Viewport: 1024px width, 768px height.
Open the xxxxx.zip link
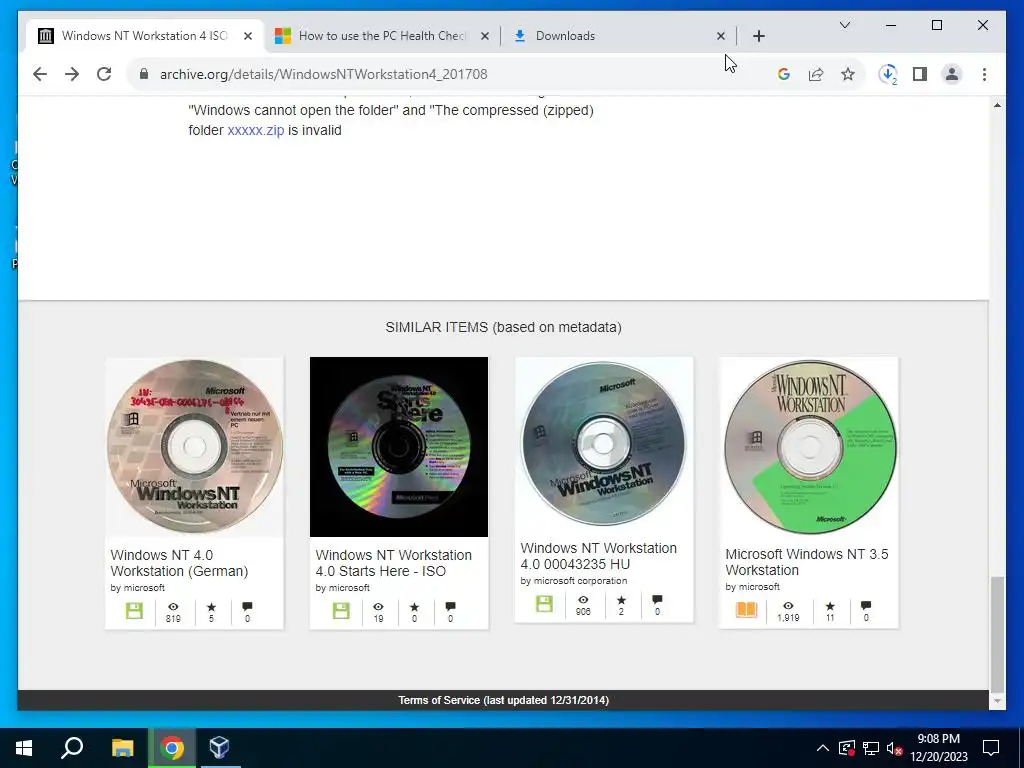click(255, 130)
